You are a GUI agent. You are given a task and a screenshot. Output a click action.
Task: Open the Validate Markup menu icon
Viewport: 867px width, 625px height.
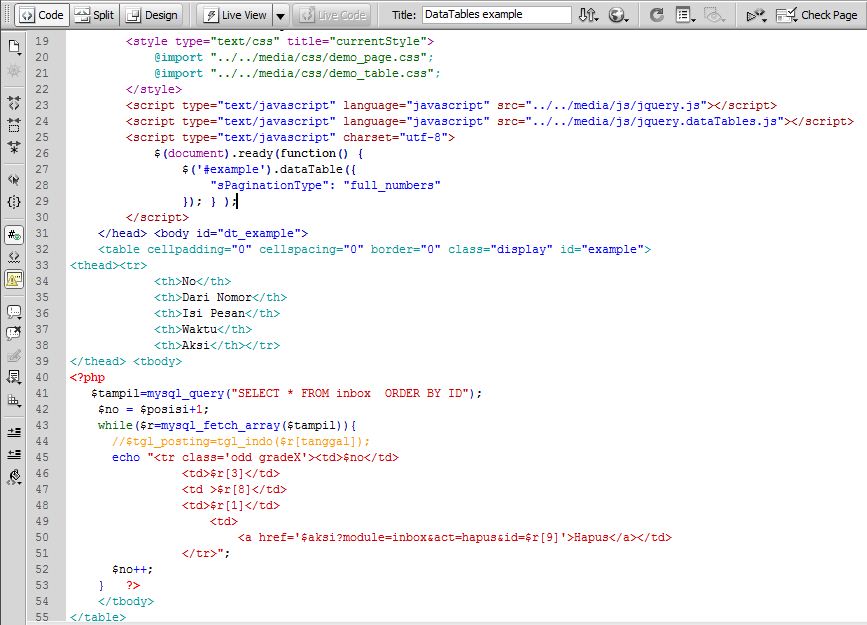(x=756, y=15)
